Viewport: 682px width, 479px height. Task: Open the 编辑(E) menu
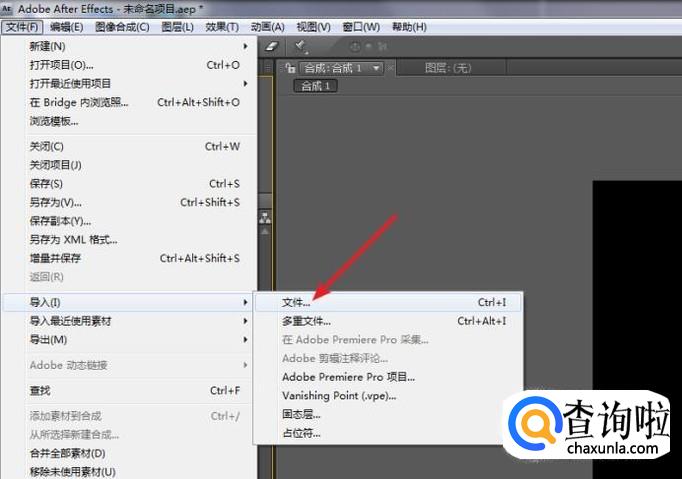[x=67, y=27]
